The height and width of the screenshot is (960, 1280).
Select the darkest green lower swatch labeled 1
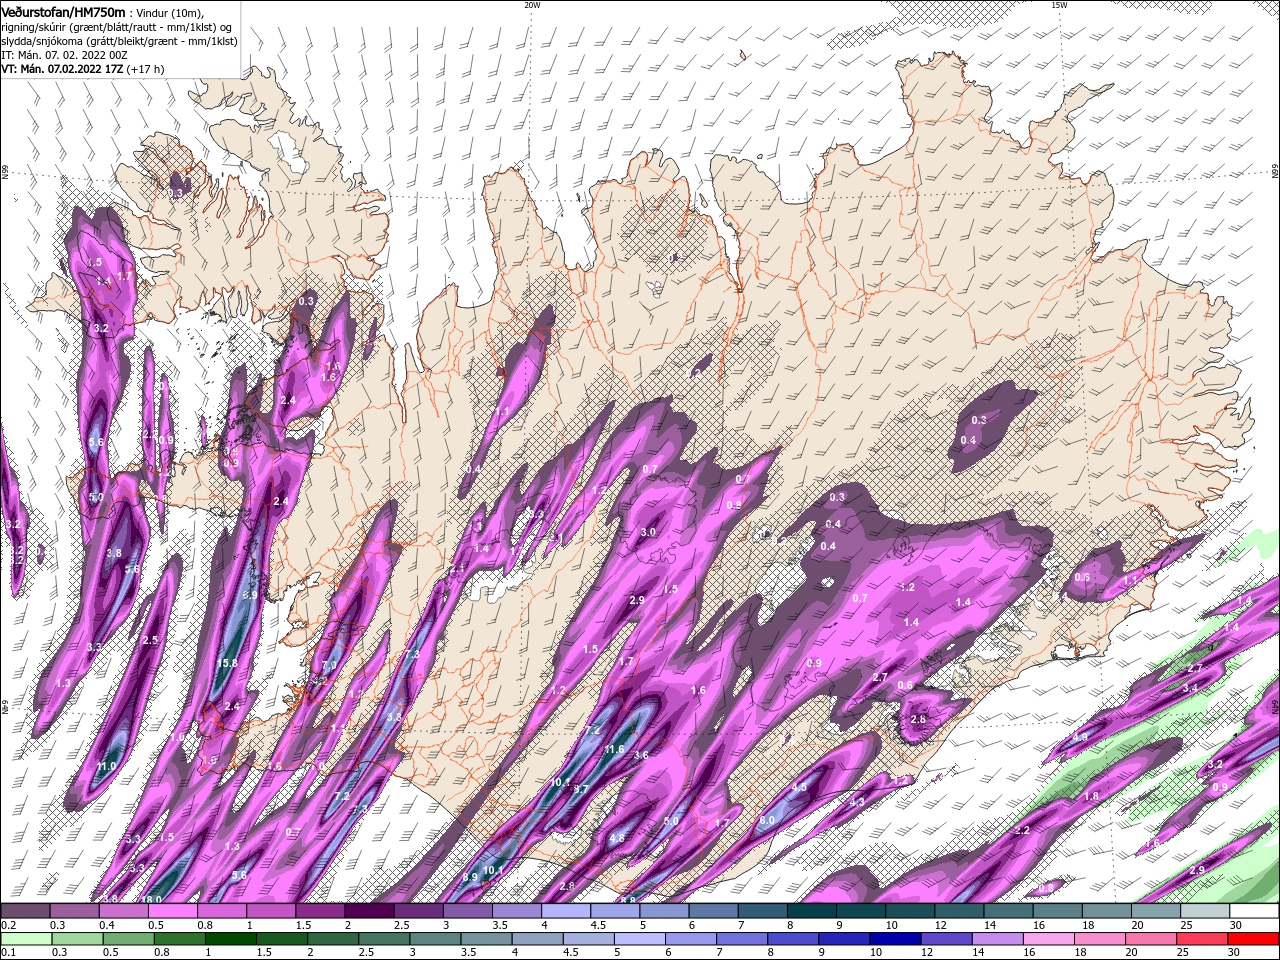click(x=230, y=939)
